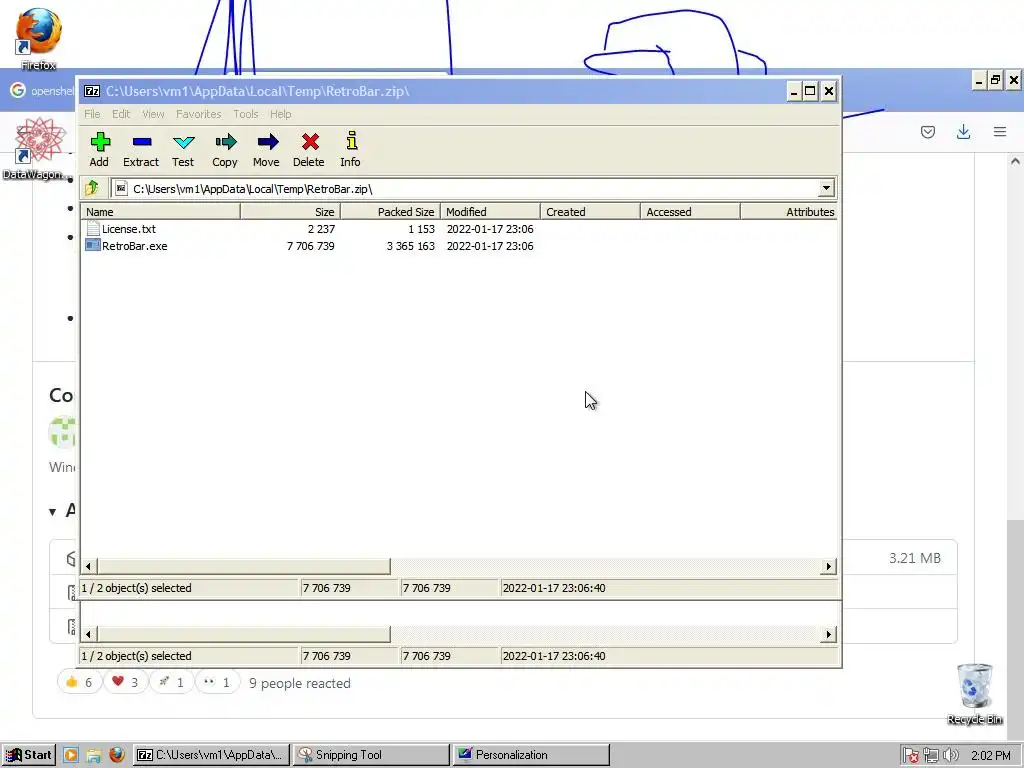Click the Firefox page scrollbar up arrow

1015,161
